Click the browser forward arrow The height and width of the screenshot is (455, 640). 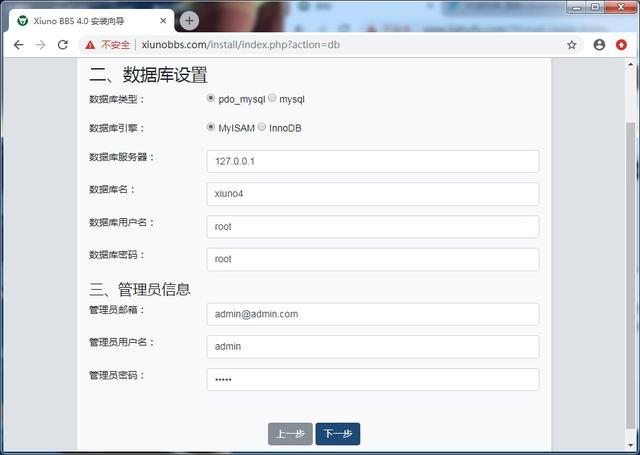pos(41,44)
